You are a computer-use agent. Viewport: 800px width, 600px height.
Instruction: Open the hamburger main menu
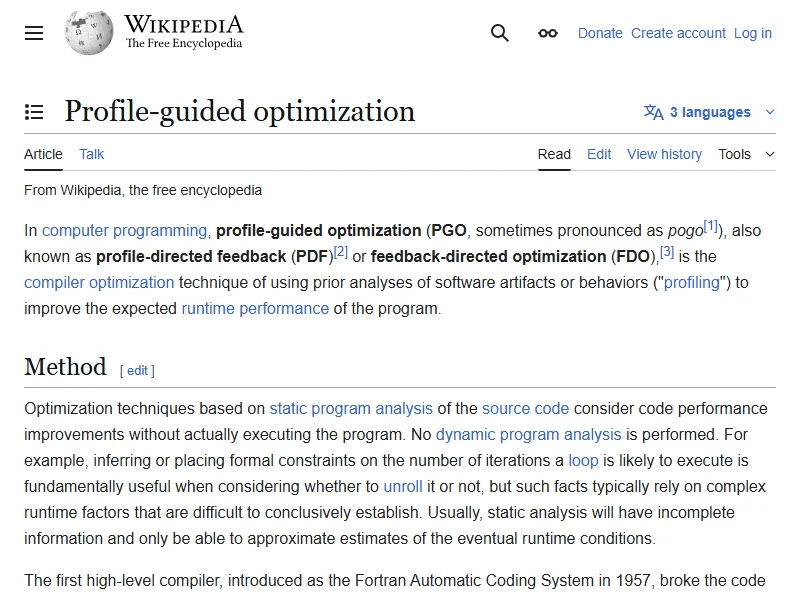(x=34, y=33)
